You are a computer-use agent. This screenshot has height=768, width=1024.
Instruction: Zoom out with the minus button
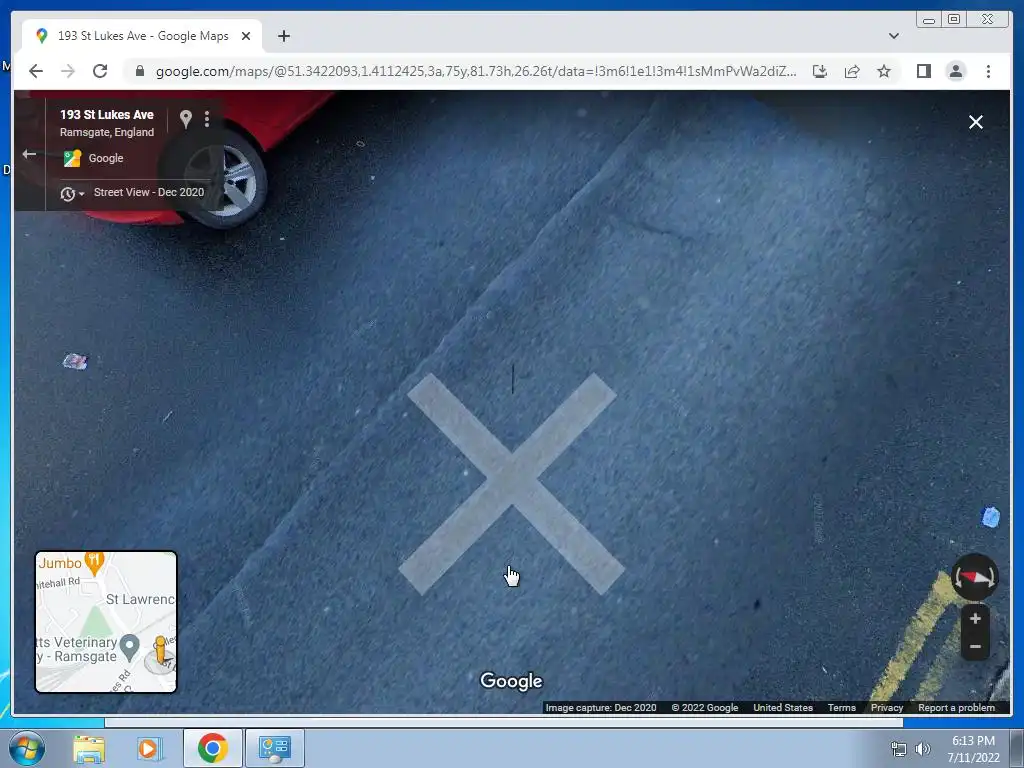click(975, 647)
